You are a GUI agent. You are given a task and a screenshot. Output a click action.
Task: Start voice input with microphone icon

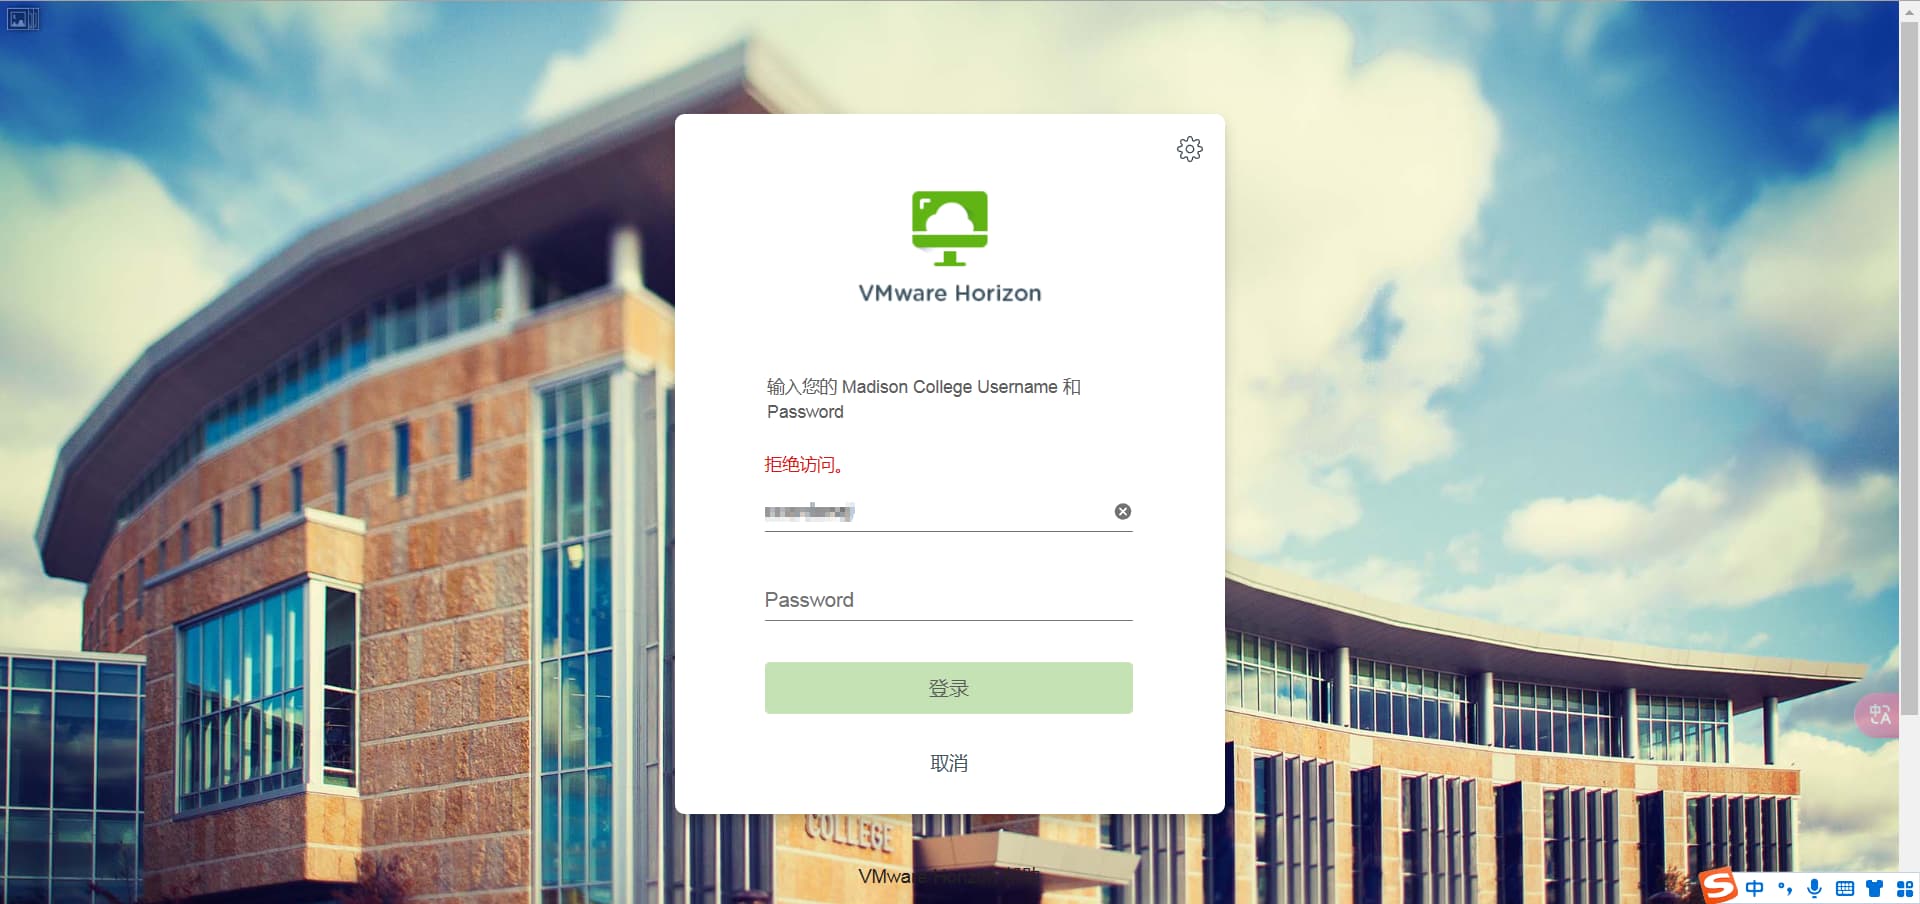click(x=1815, y=888)
